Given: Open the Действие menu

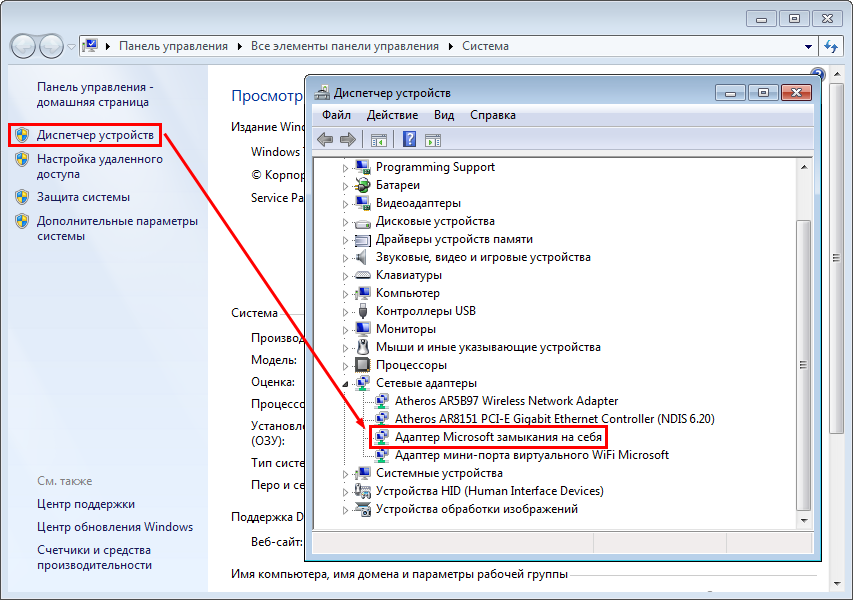Looking at the screenshot, I should tap(392, 115).
